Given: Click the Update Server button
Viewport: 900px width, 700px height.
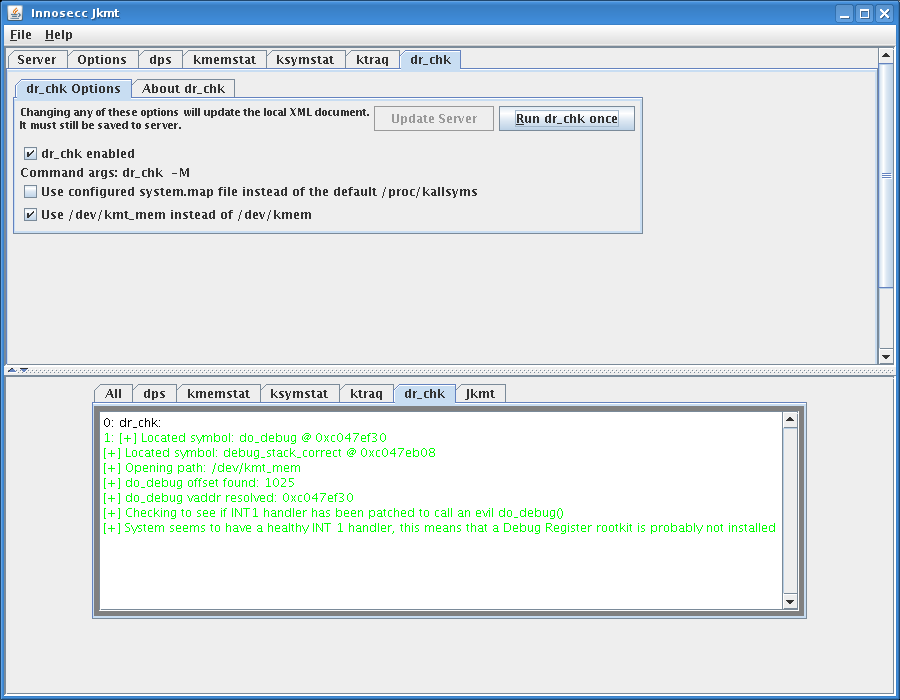Looking at the screenshot, I should [x=433, y=118].
